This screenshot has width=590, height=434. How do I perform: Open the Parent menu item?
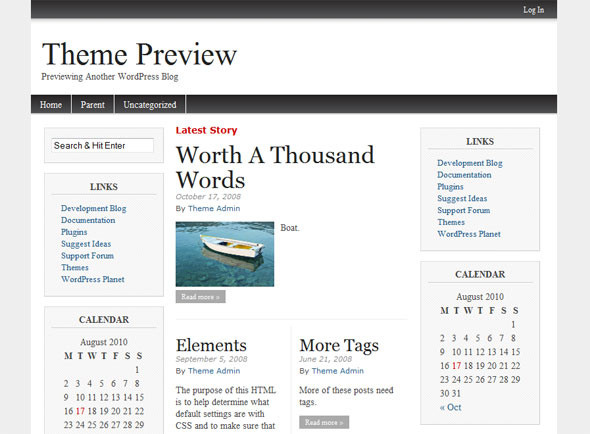pos(93,105)
